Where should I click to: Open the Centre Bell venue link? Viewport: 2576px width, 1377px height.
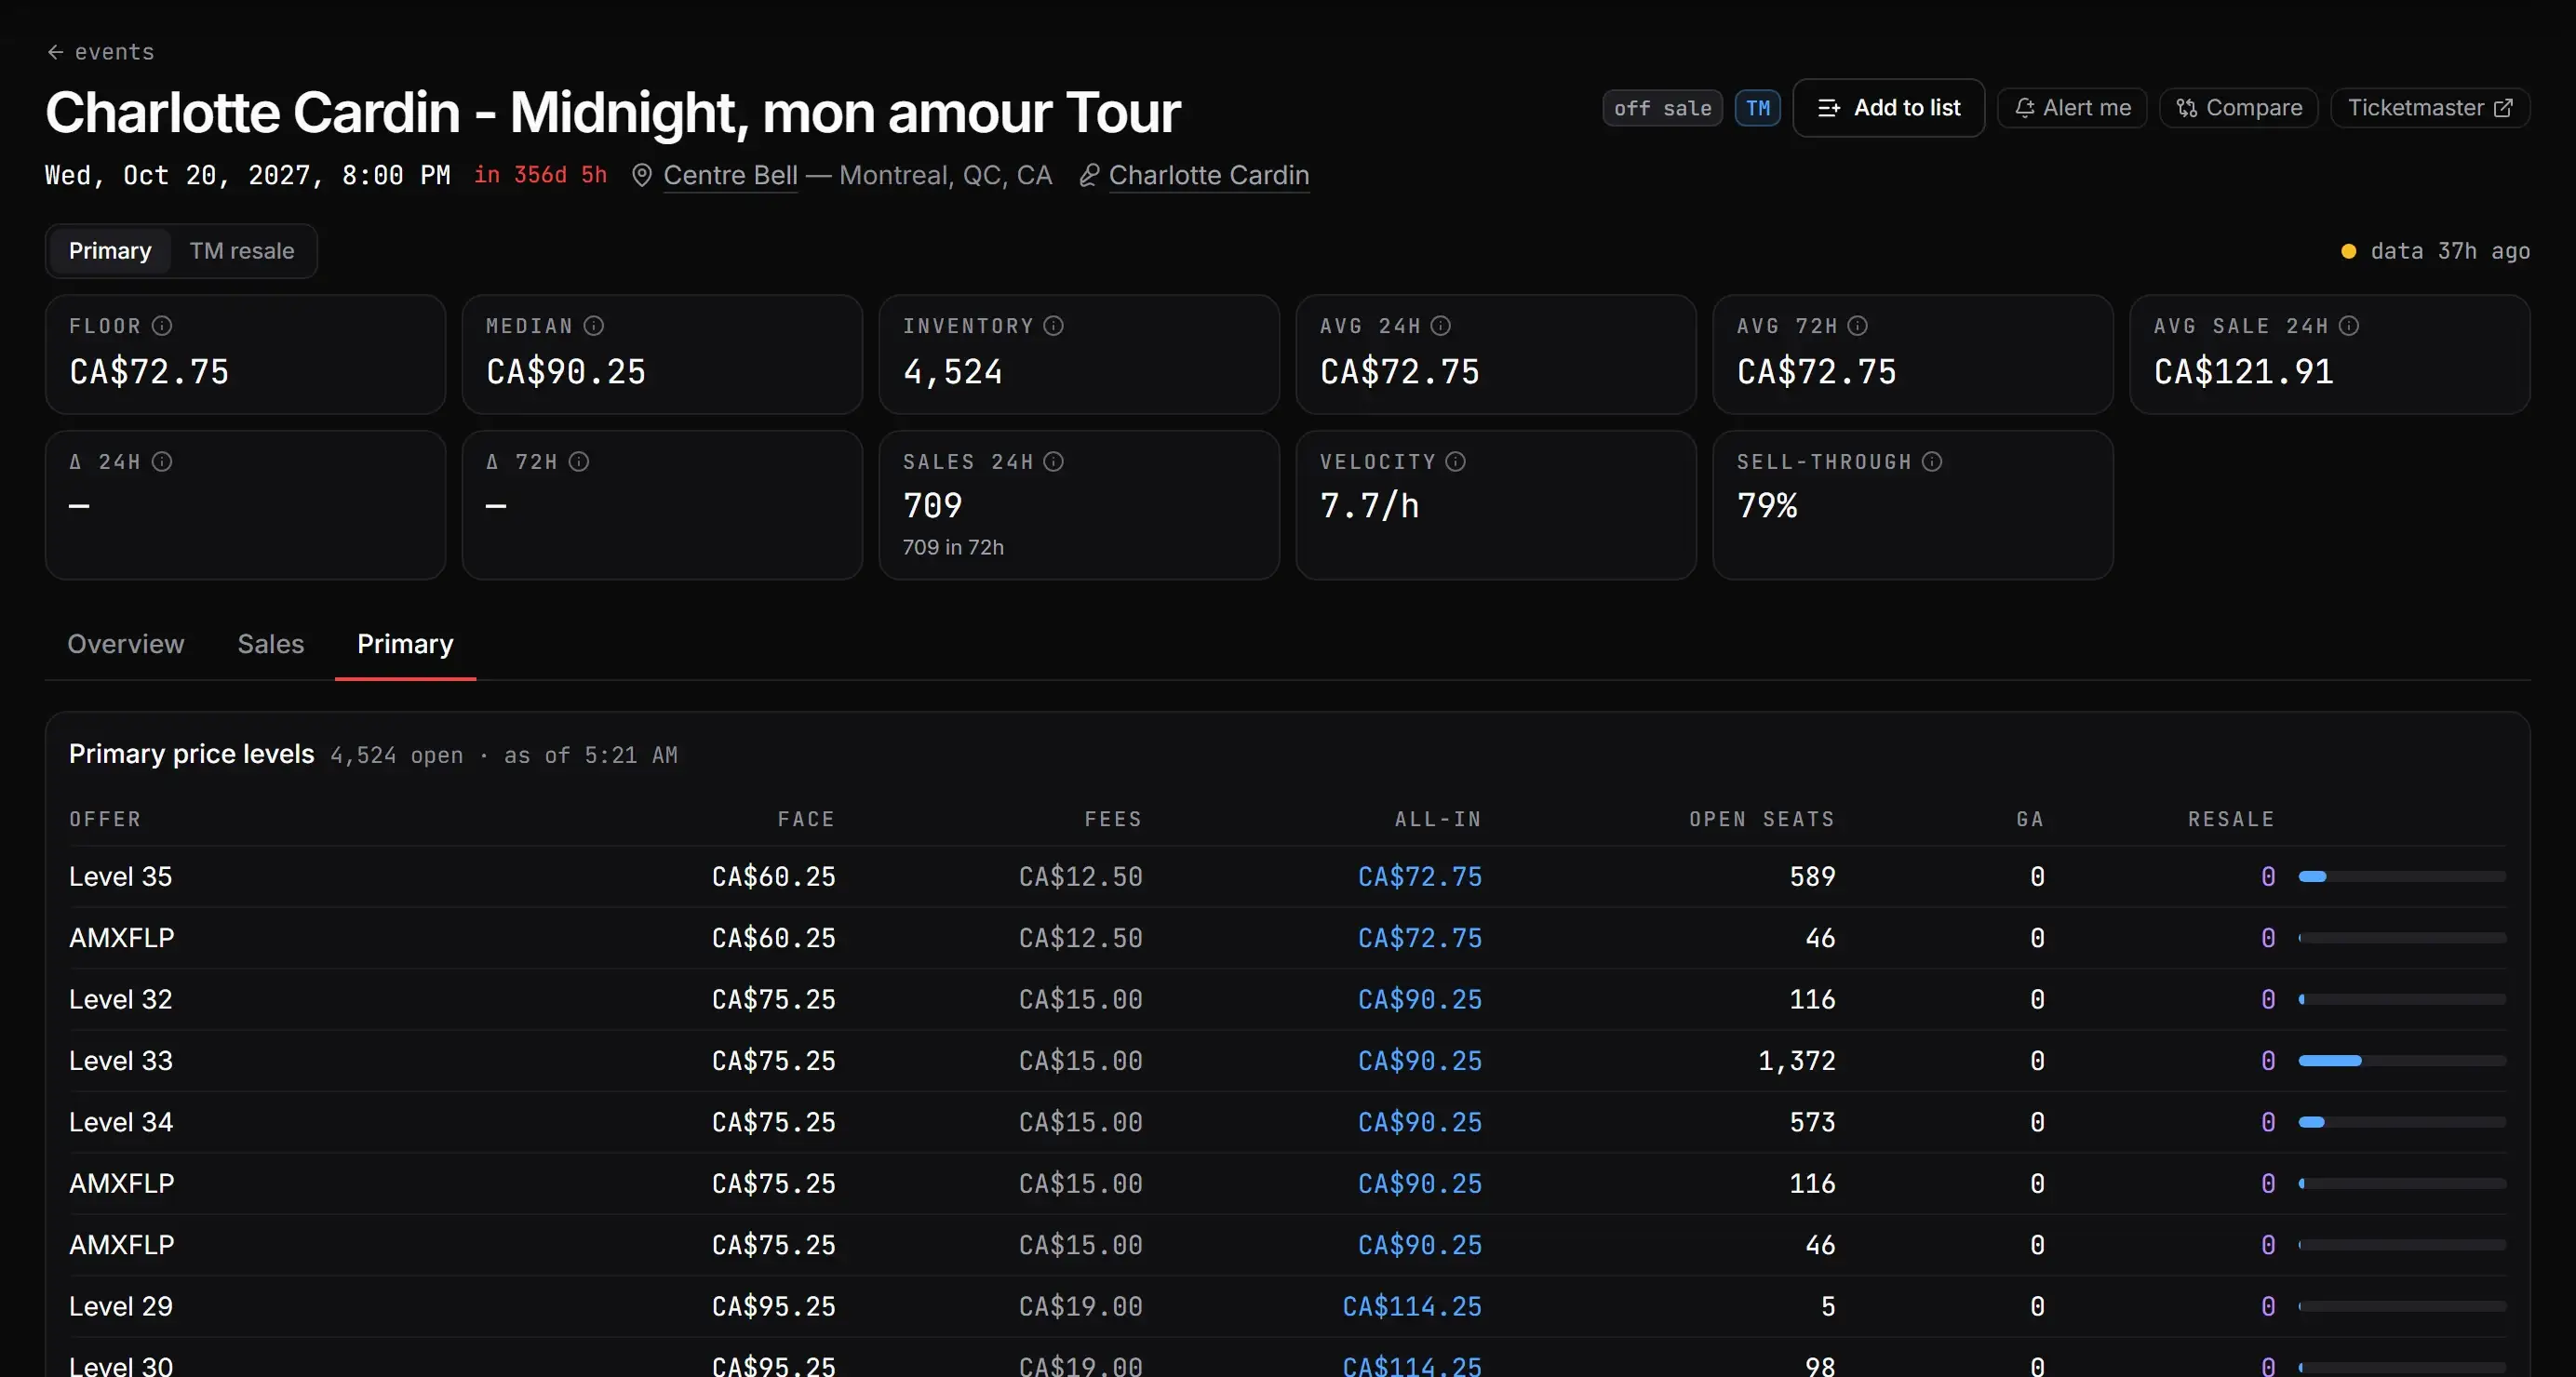(x=730, y=176)
